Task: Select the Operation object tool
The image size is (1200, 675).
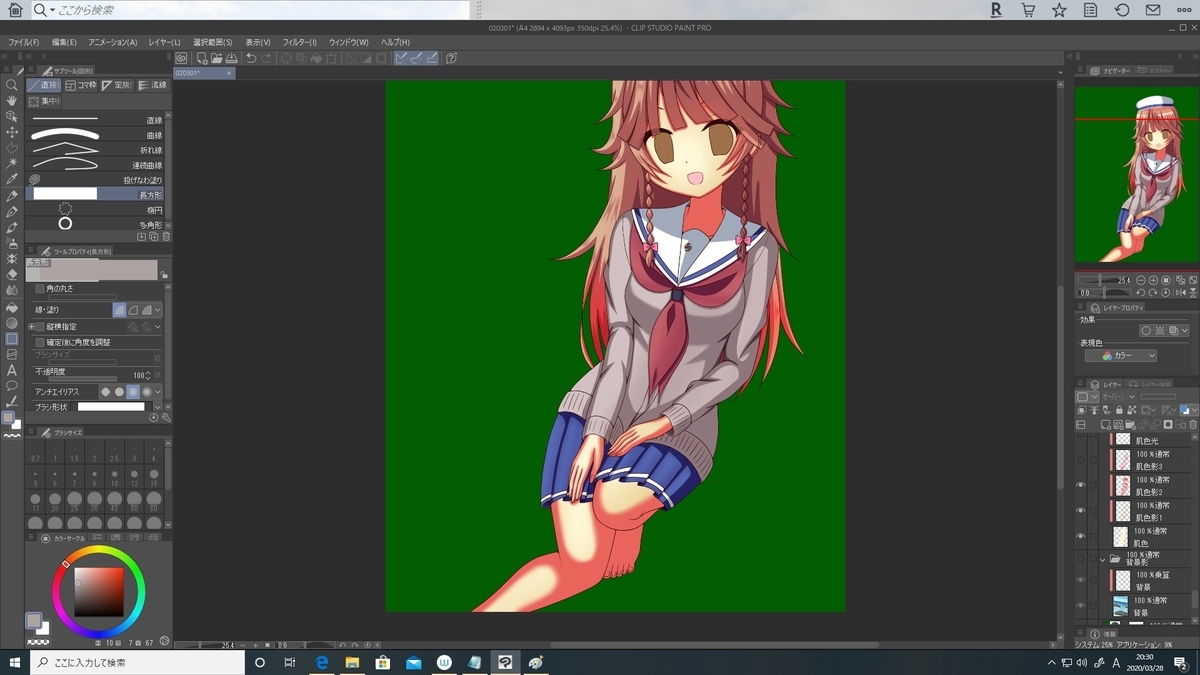Action: point(12,116)
